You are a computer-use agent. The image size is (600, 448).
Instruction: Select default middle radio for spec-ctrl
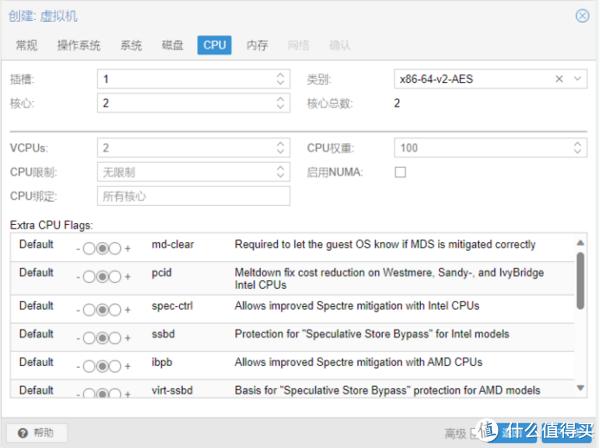pos(102,310)
